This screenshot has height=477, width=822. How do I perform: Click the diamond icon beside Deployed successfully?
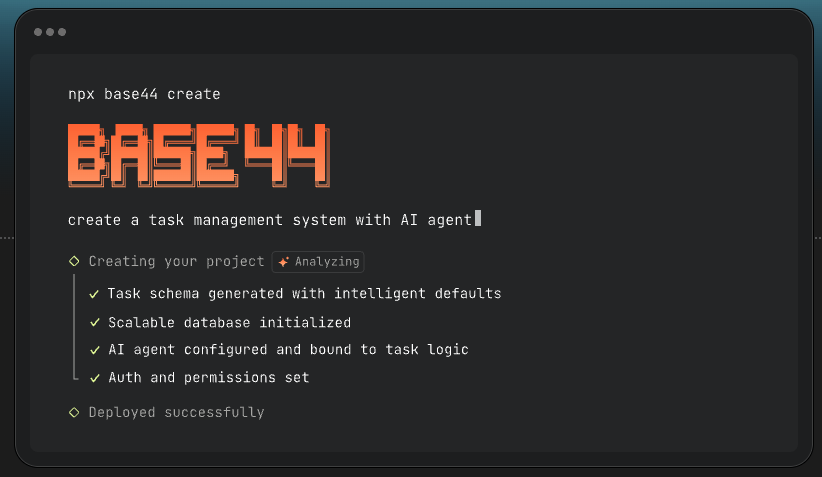74,413
